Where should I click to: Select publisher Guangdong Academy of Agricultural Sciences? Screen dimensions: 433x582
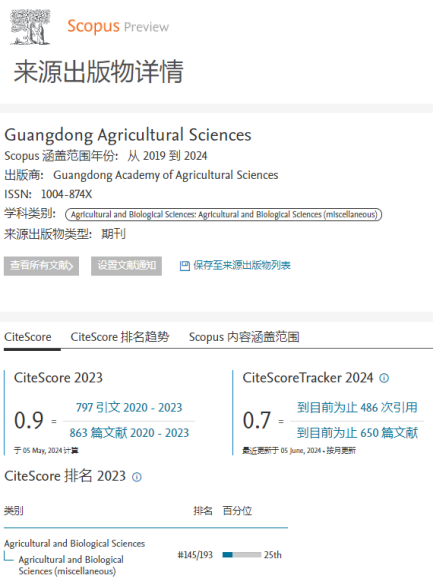(165, 175)
